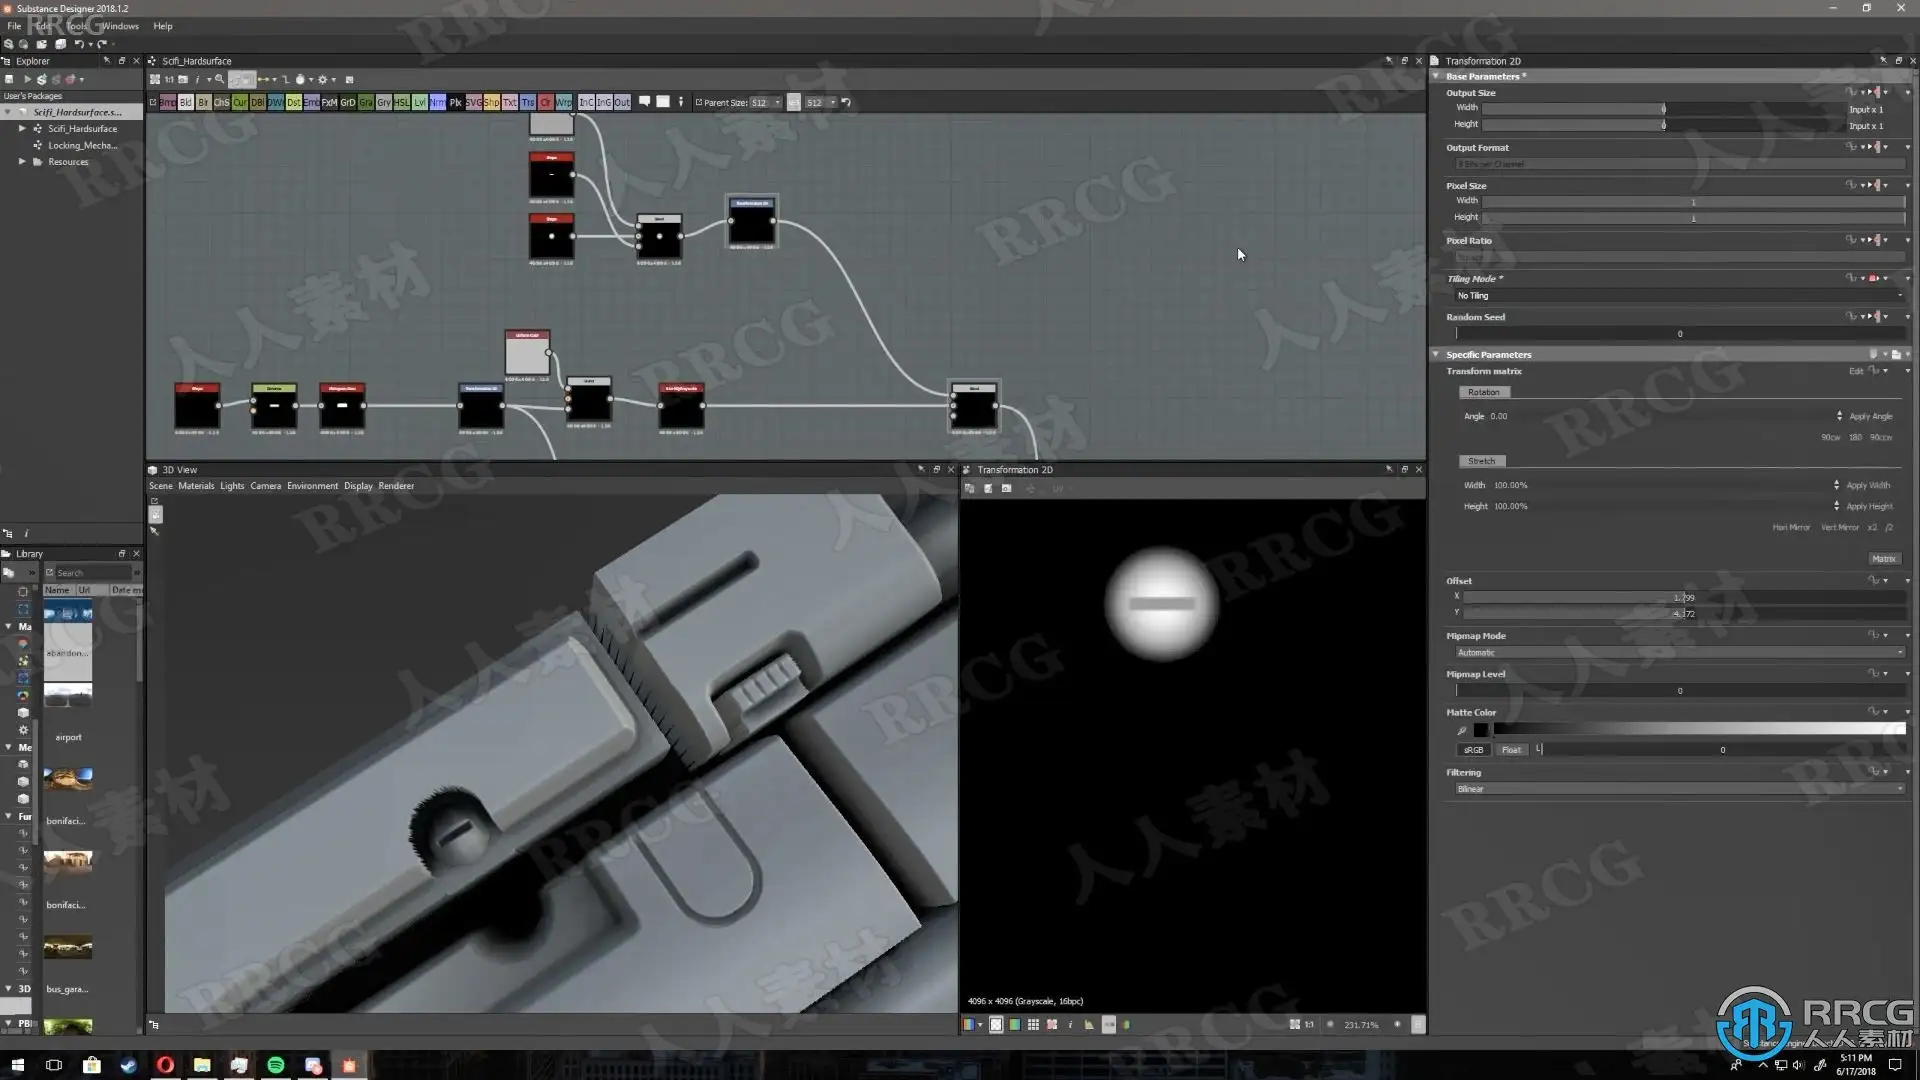Add a Warp node via the Wrp shortcut
This screenshot has width=1920, height=1080.
click(563, 102)
